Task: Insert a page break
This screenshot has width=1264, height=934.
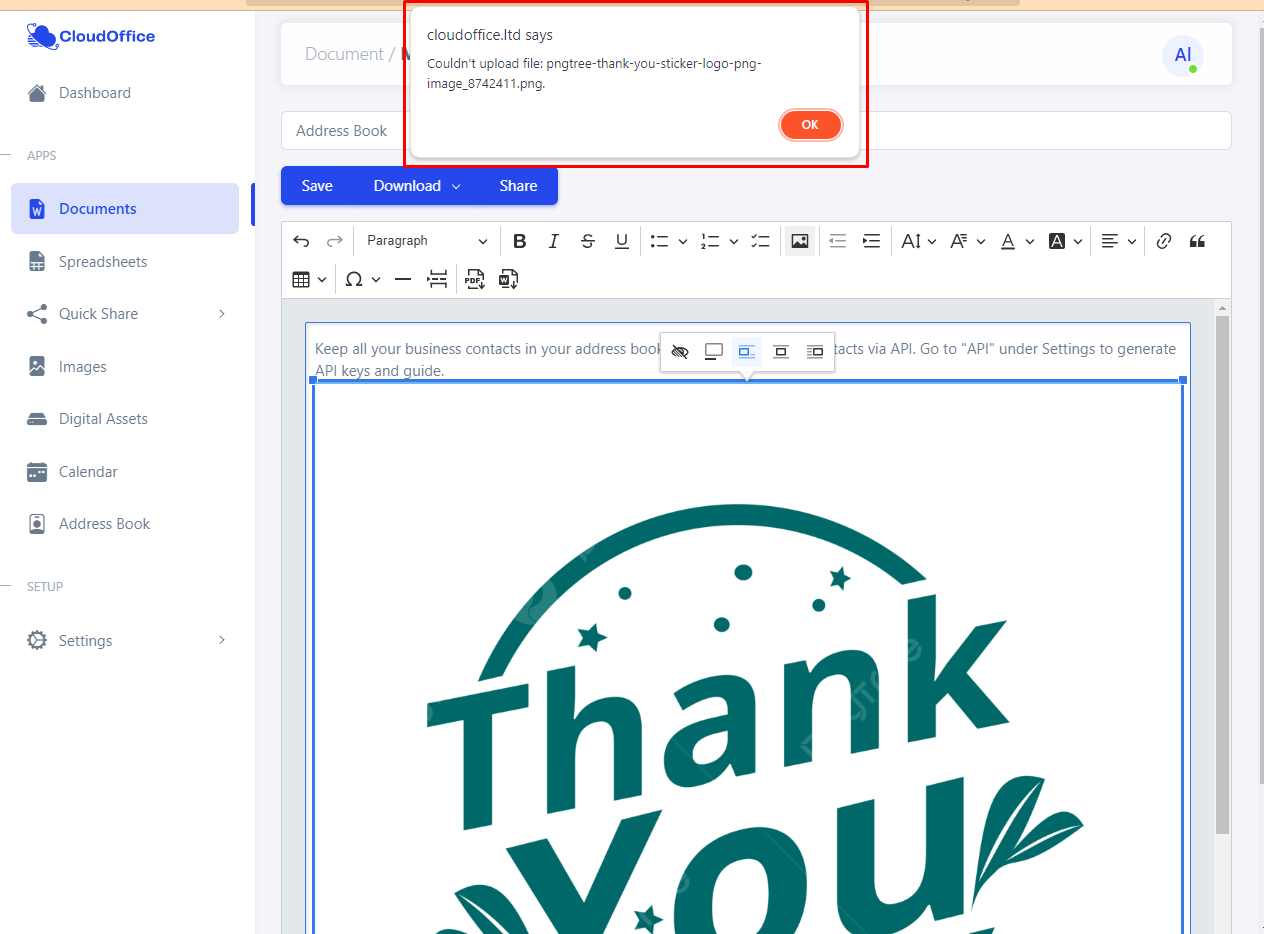Action: tap(437, 280)
